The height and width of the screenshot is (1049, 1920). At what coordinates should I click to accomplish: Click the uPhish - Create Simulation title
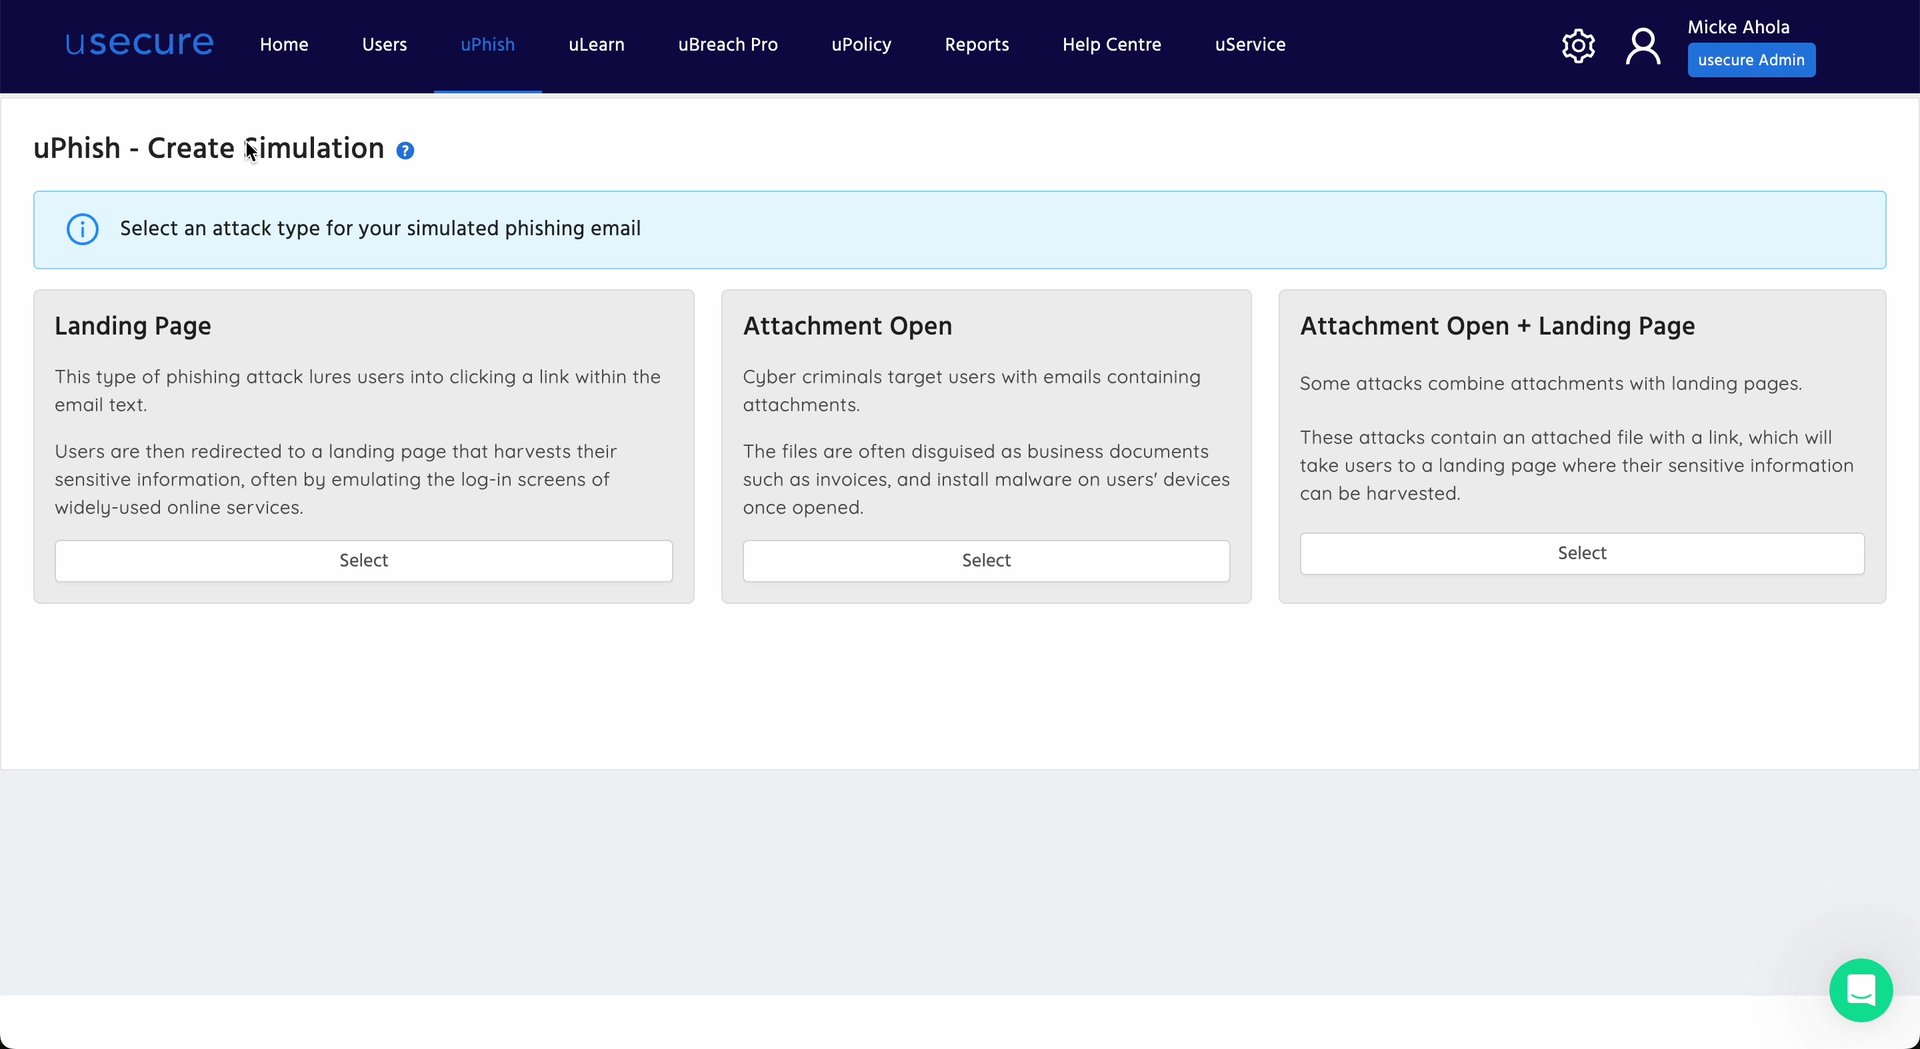209,148
